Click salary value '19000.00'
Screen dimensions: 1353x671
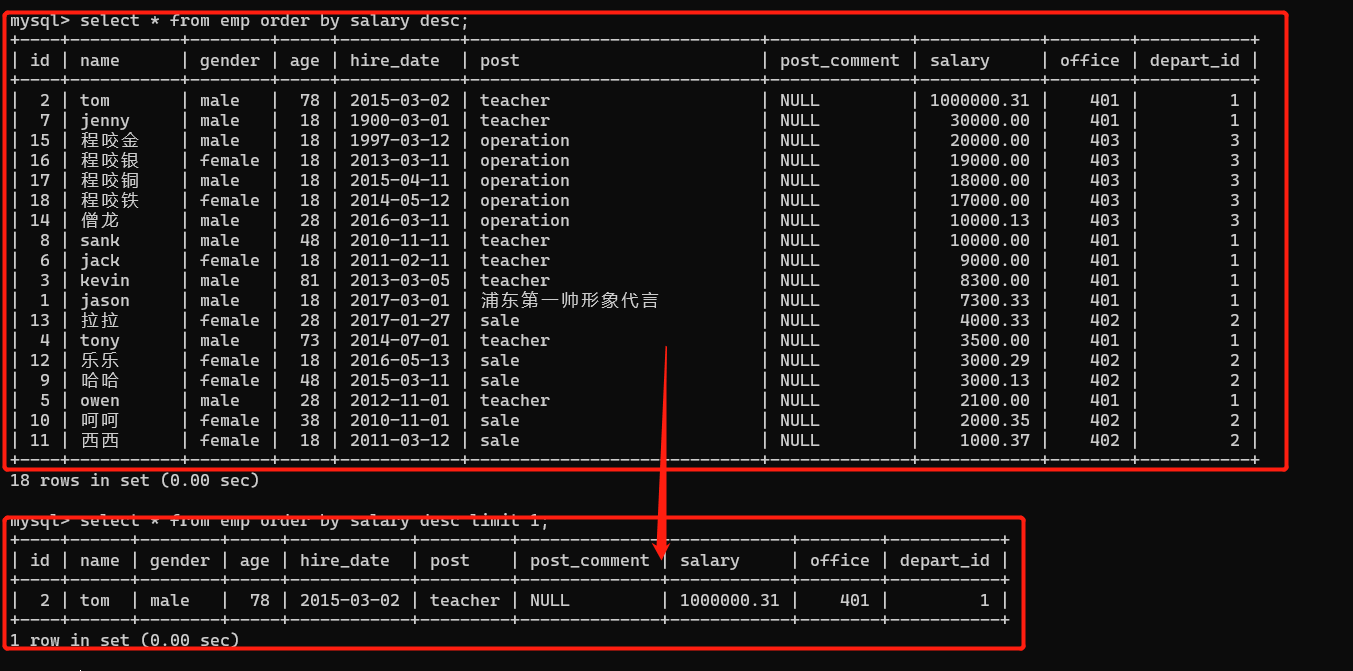tap(990, 160)
